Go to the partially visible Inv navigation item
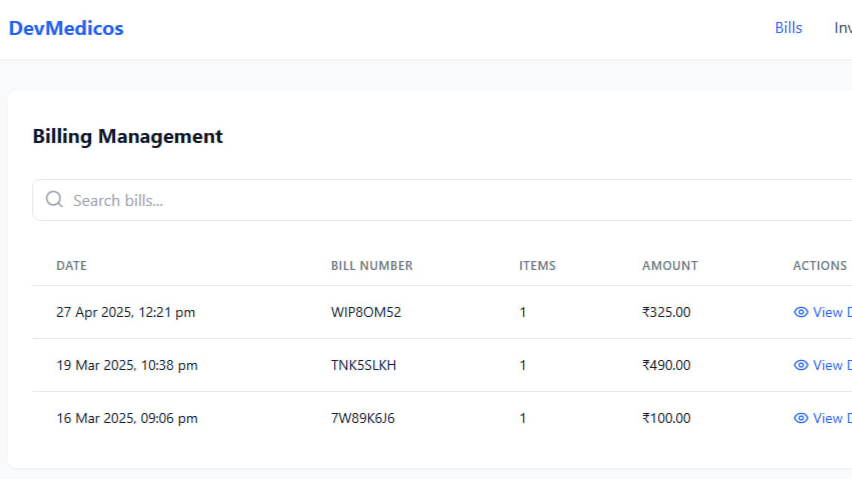 click(x=842, y=28)
